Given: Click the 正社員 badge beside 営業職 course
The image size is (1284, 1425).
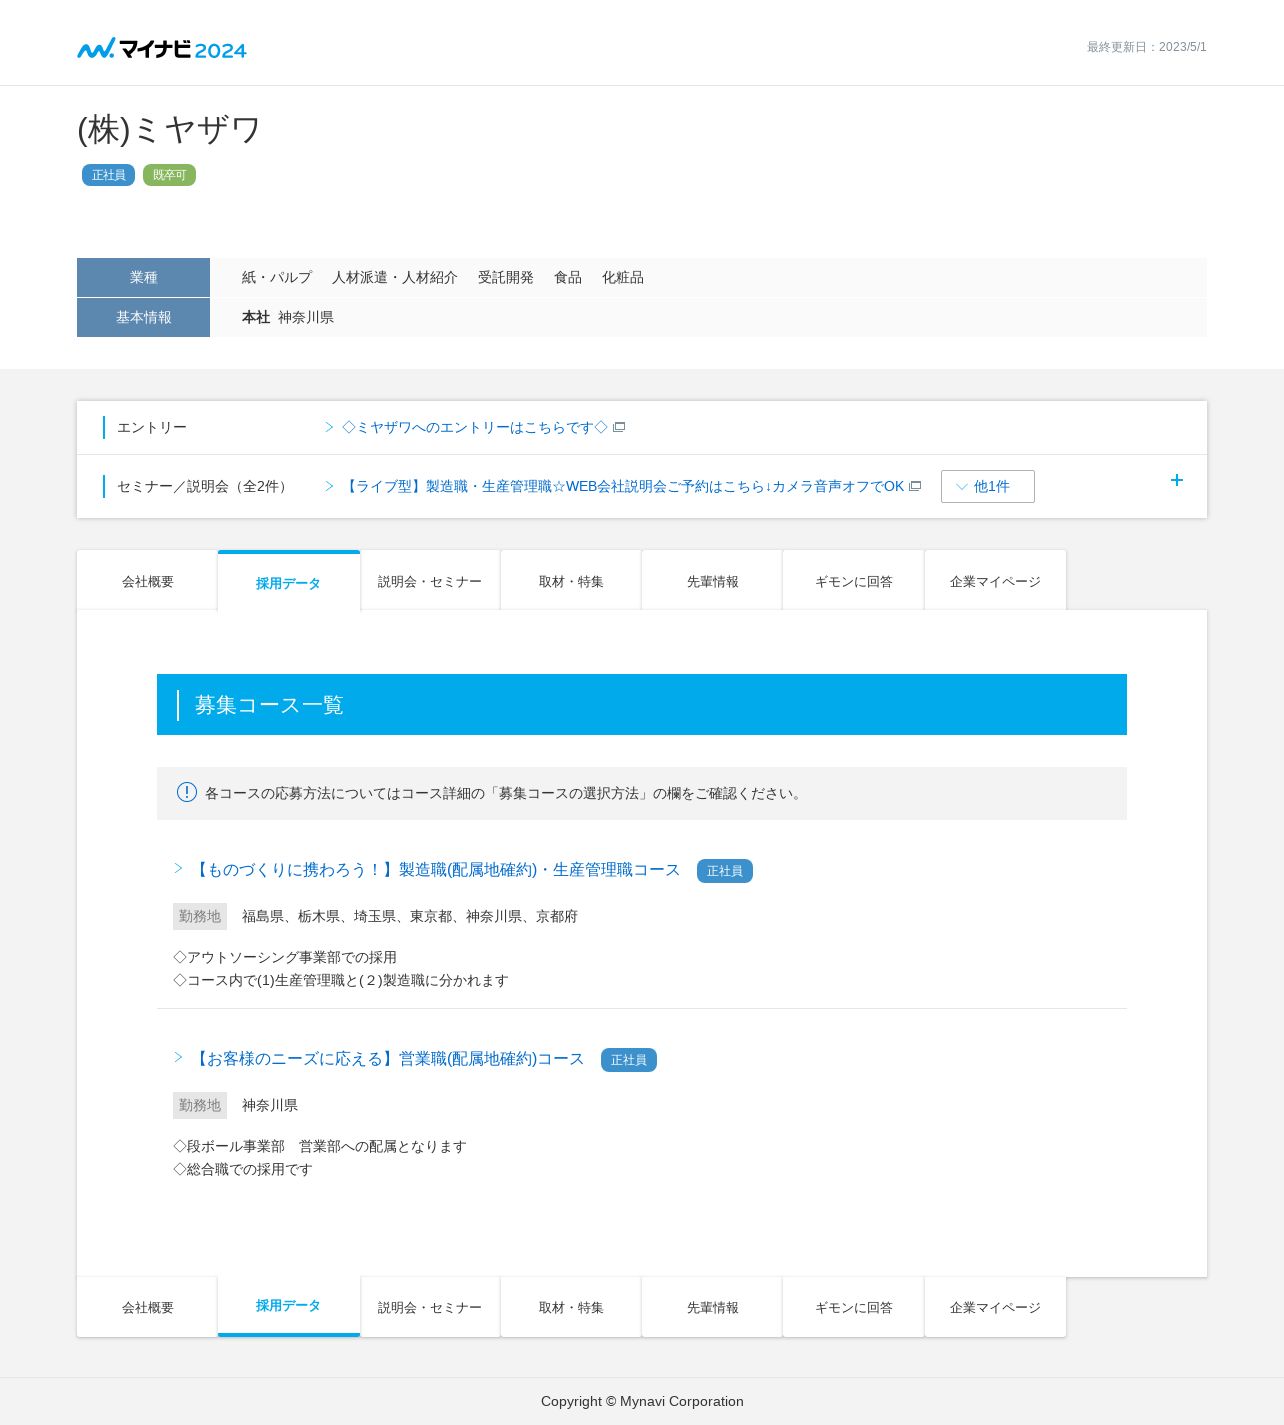Looking at the screenshot, I should [x=629, y=1060].
